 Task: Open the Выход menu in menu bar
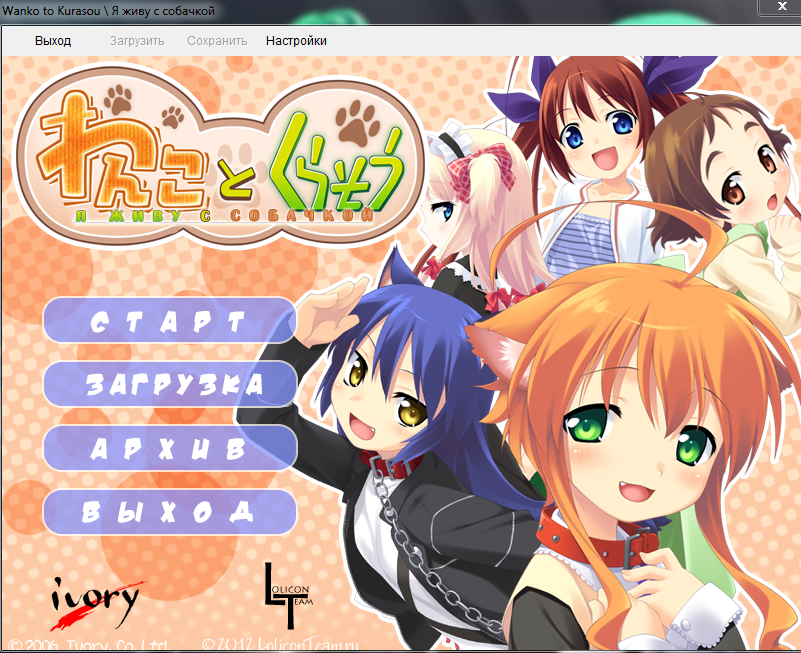point(53,41)
